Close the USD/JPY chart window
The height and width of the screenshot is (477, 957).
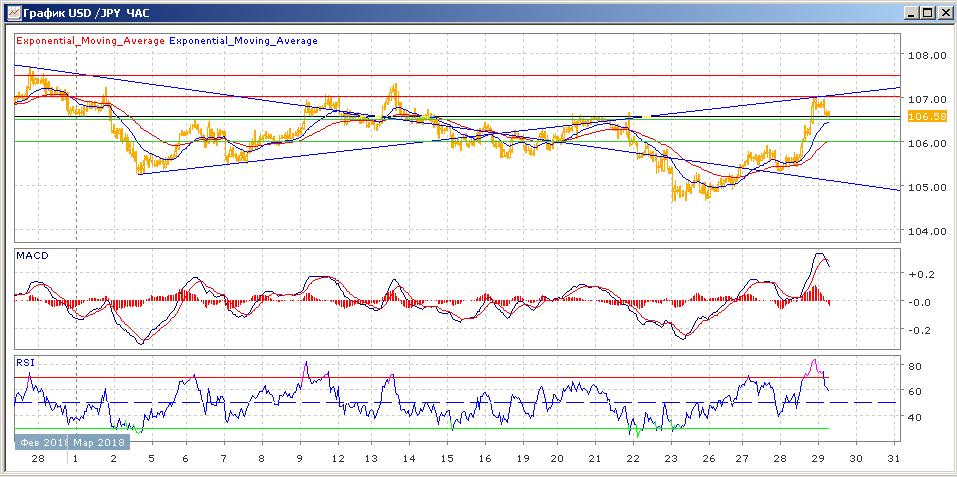point(943,13)
